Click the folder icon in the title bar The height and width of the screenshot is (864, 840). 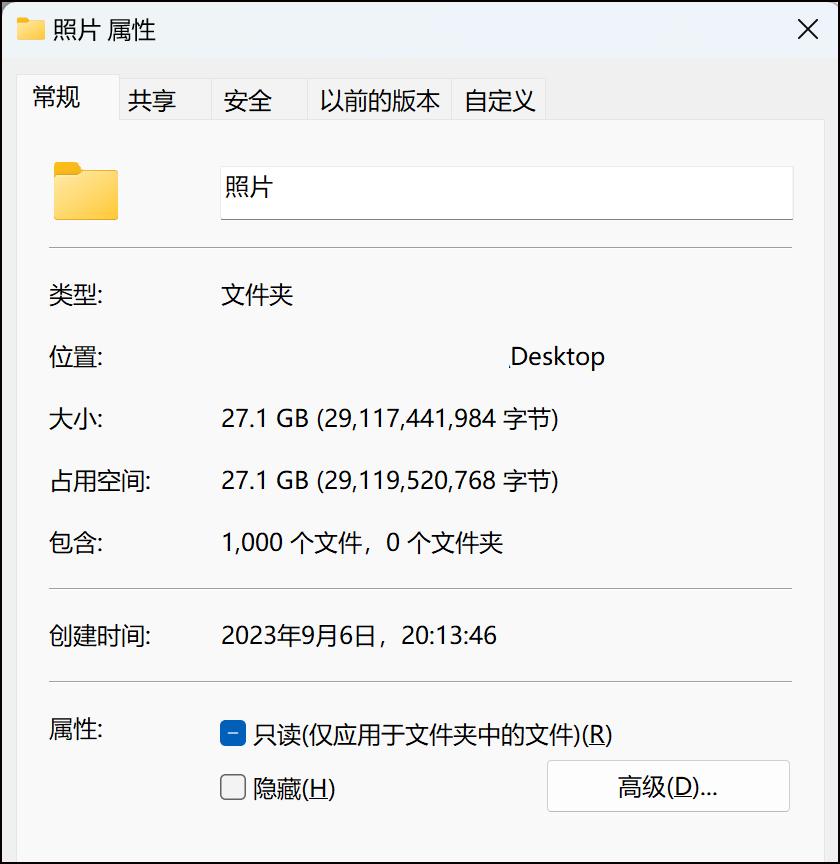[30, 30]
